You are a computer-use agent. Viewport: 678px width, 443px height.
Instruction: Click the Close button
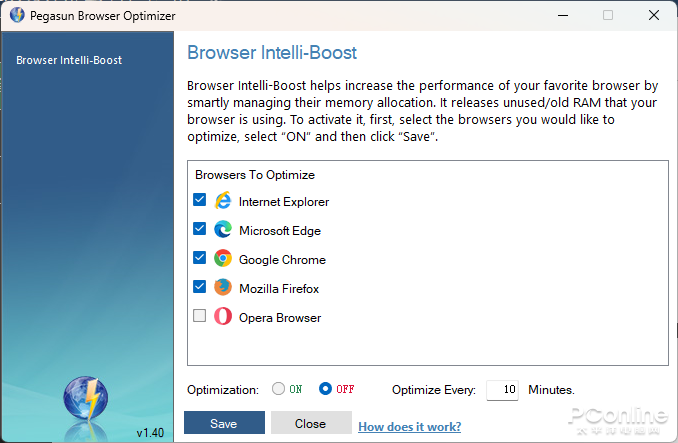coord(311,423)
